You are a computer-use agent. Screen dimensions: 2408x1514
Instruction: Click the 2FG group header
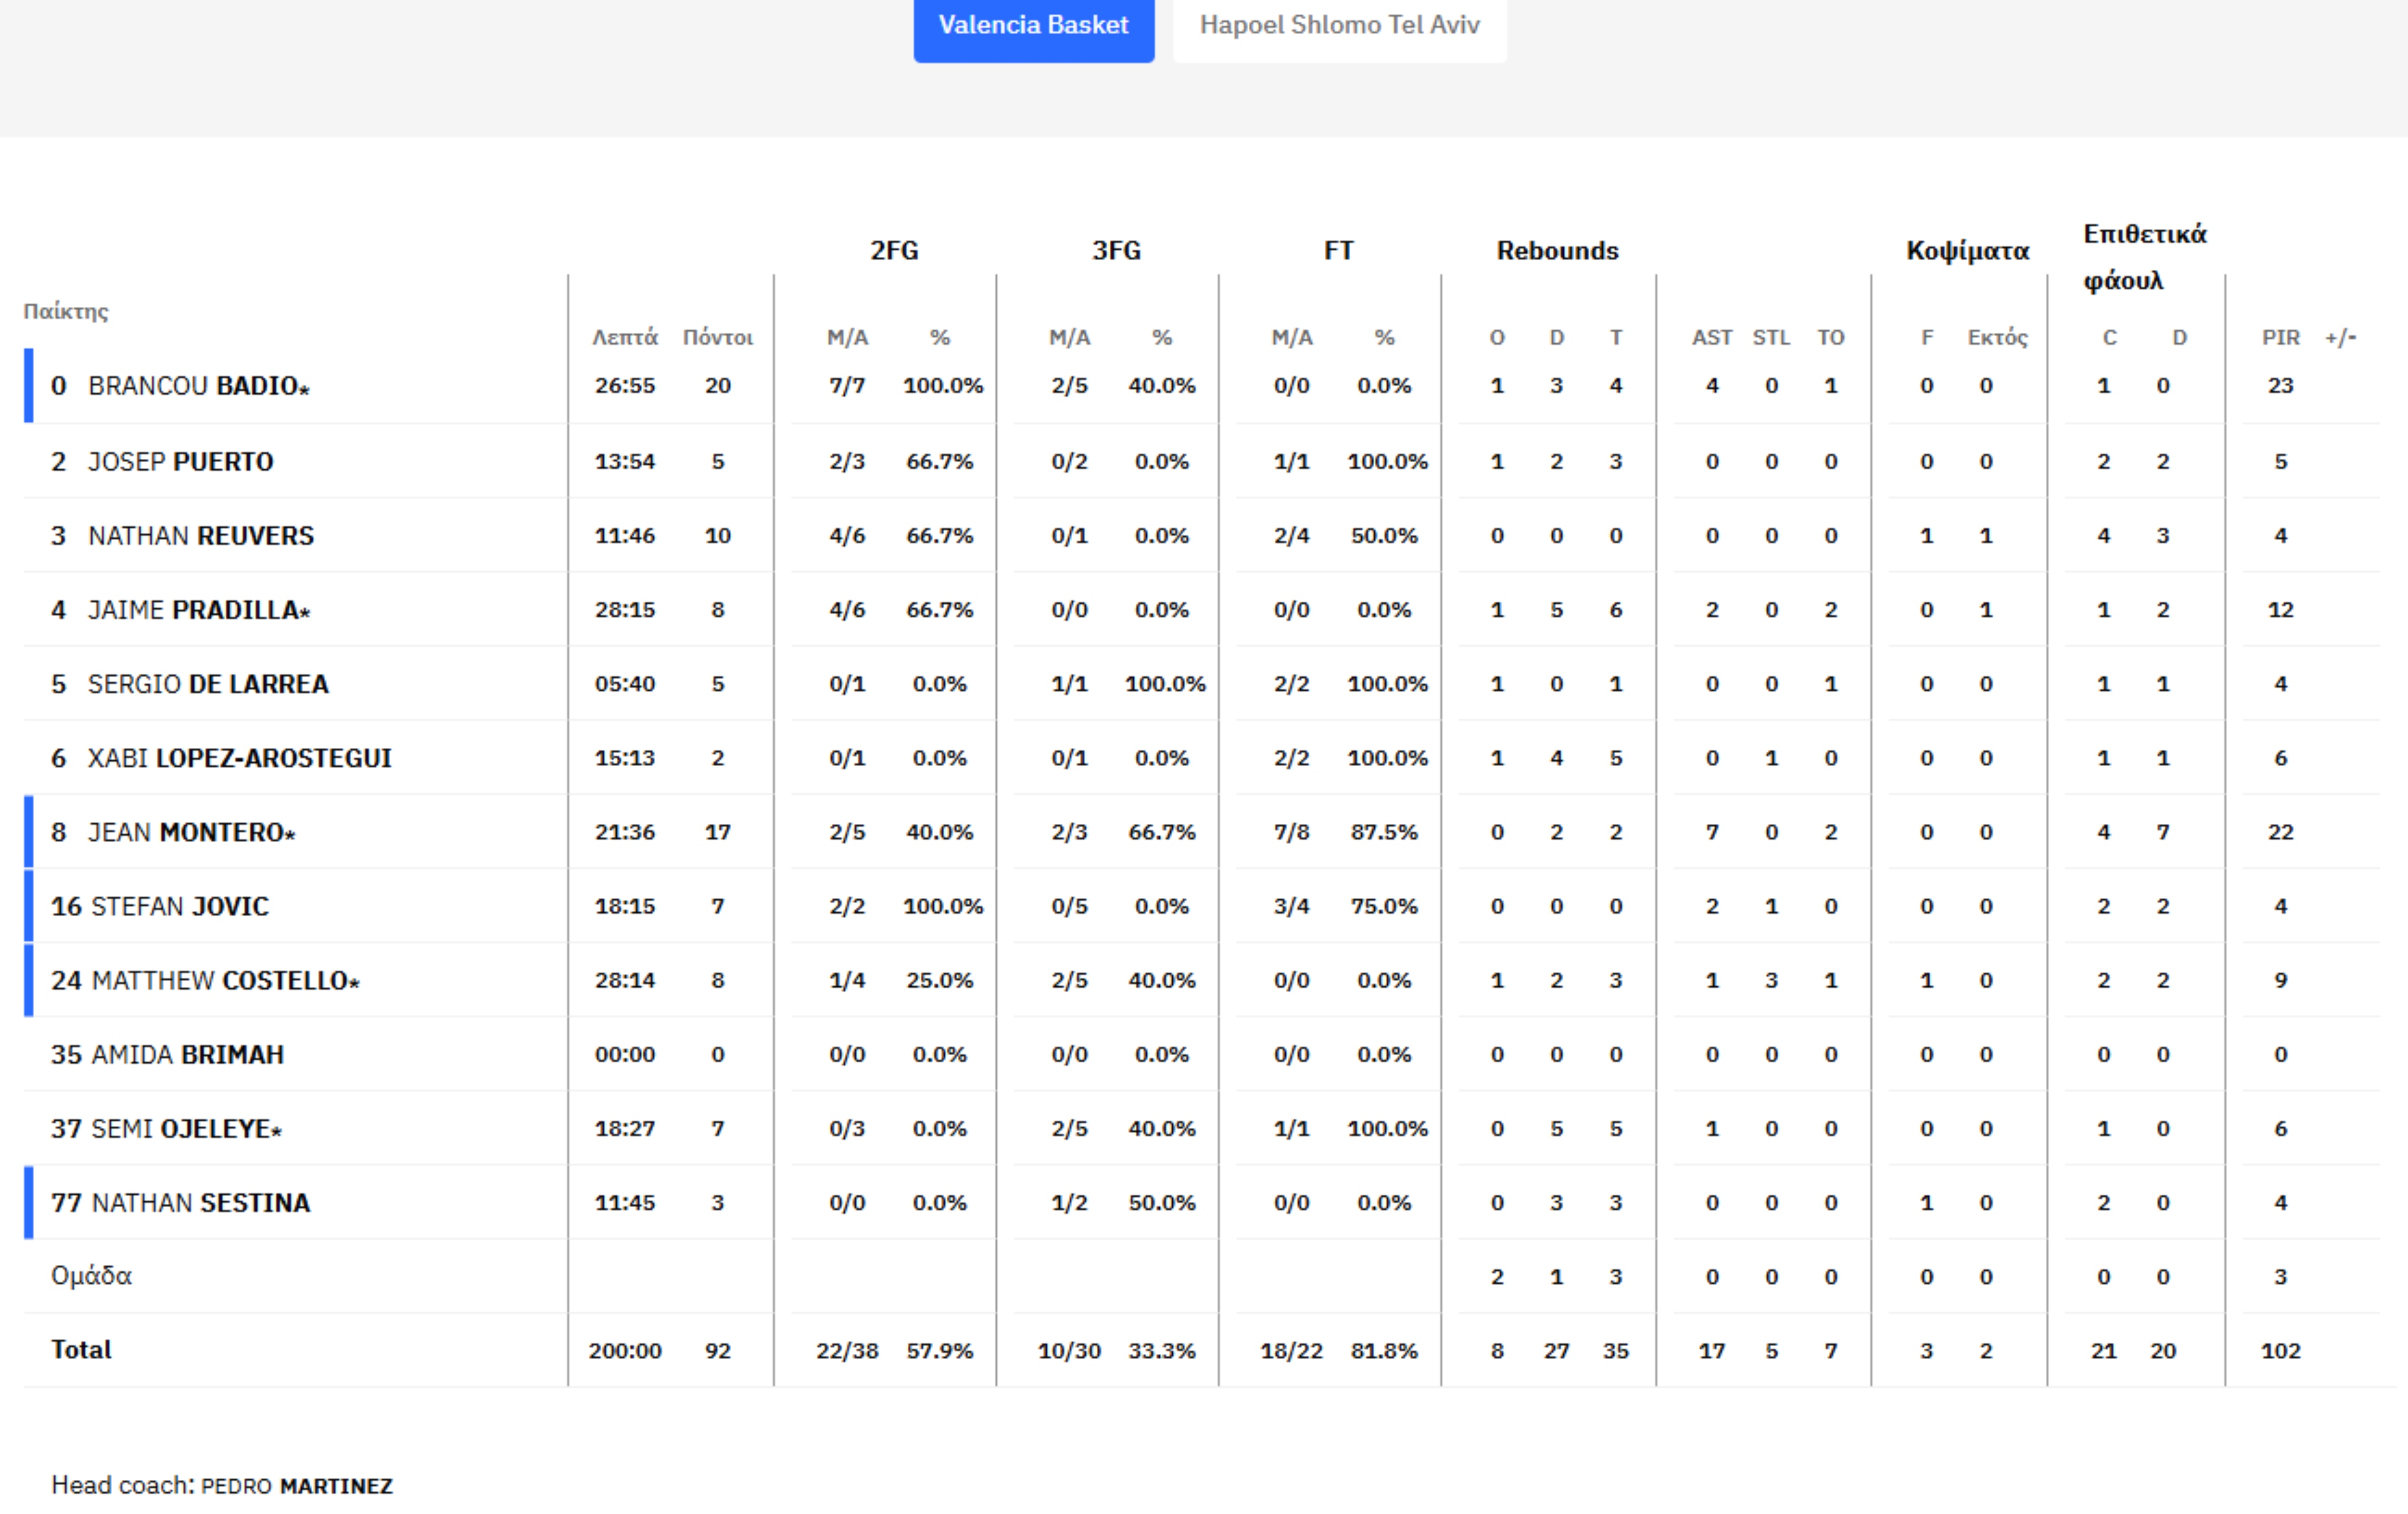coord(894,250)
